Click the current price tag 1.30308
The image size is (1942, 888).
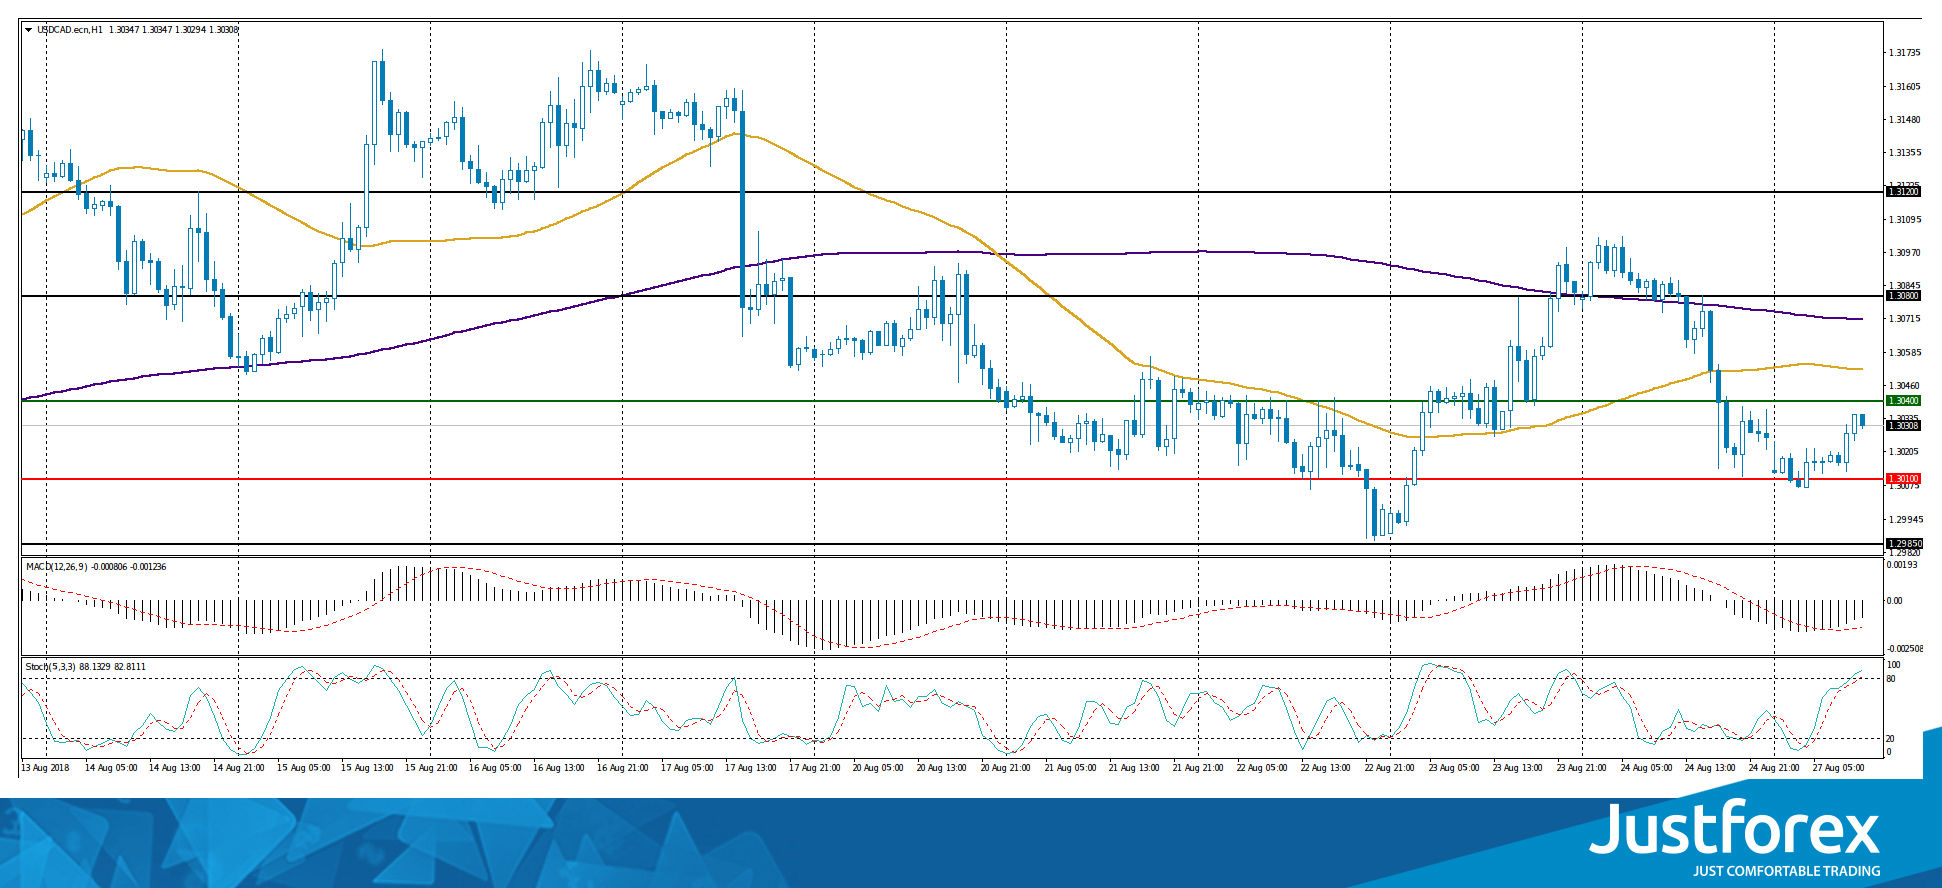coord(1903,426)
